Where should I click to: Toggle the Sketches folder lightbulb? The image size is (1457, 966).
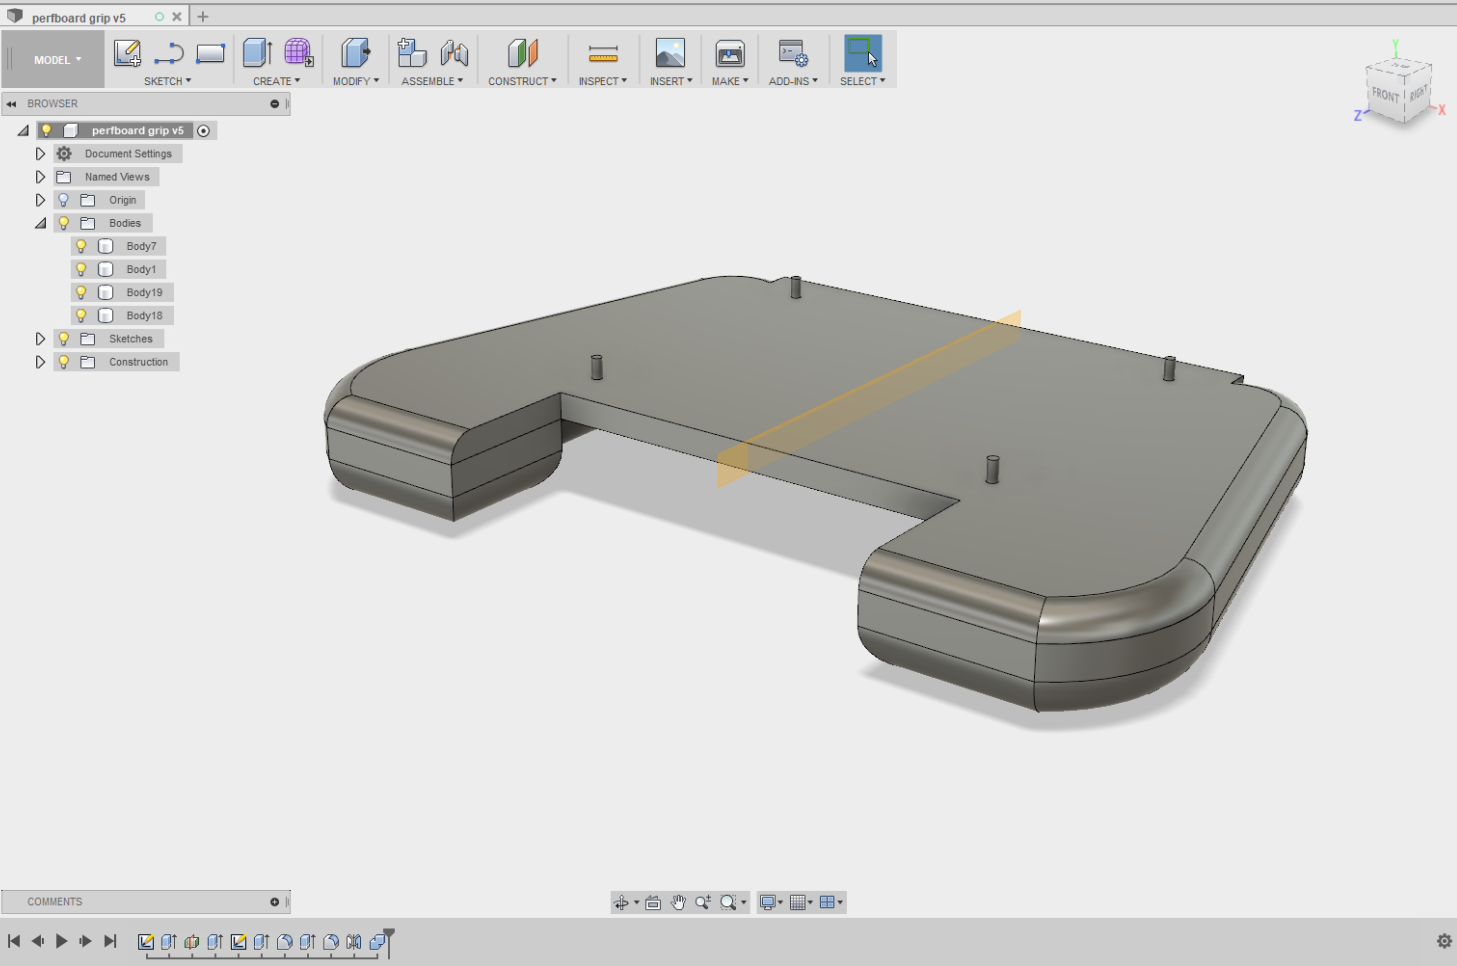(x=64, y=339)
